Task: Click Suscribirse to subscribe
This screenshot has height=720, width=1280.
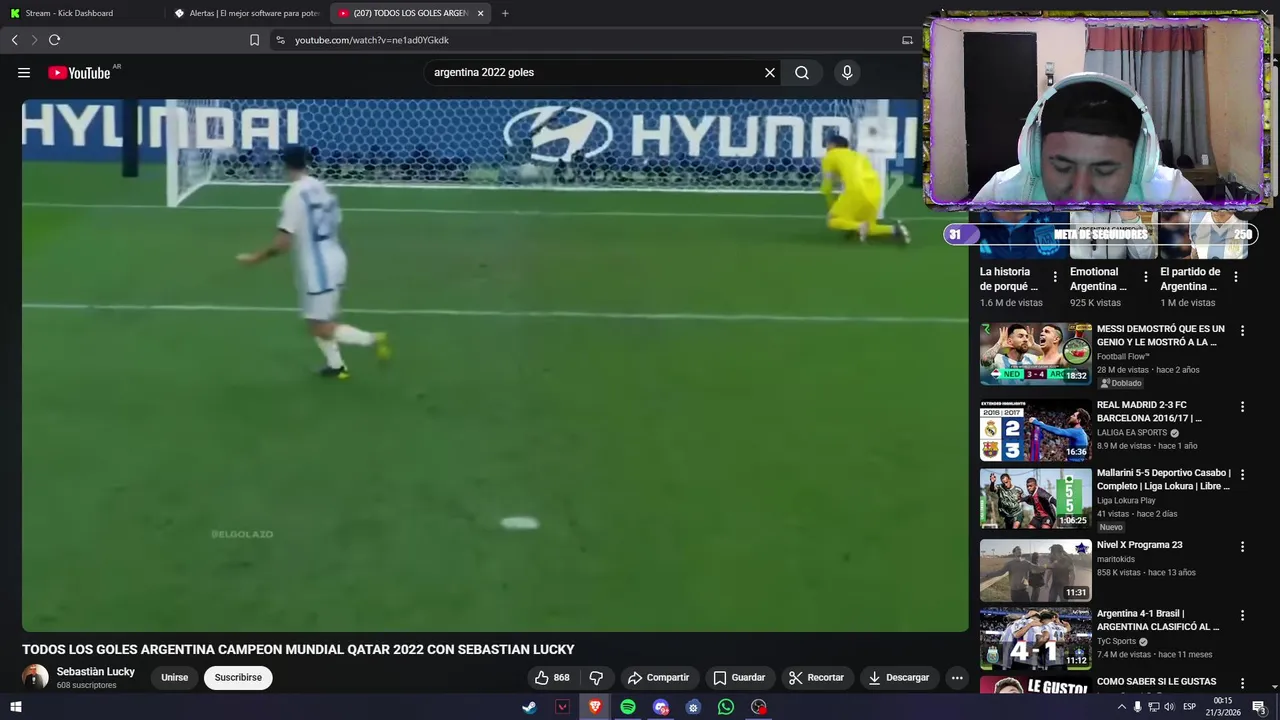Action: [238, 677]
